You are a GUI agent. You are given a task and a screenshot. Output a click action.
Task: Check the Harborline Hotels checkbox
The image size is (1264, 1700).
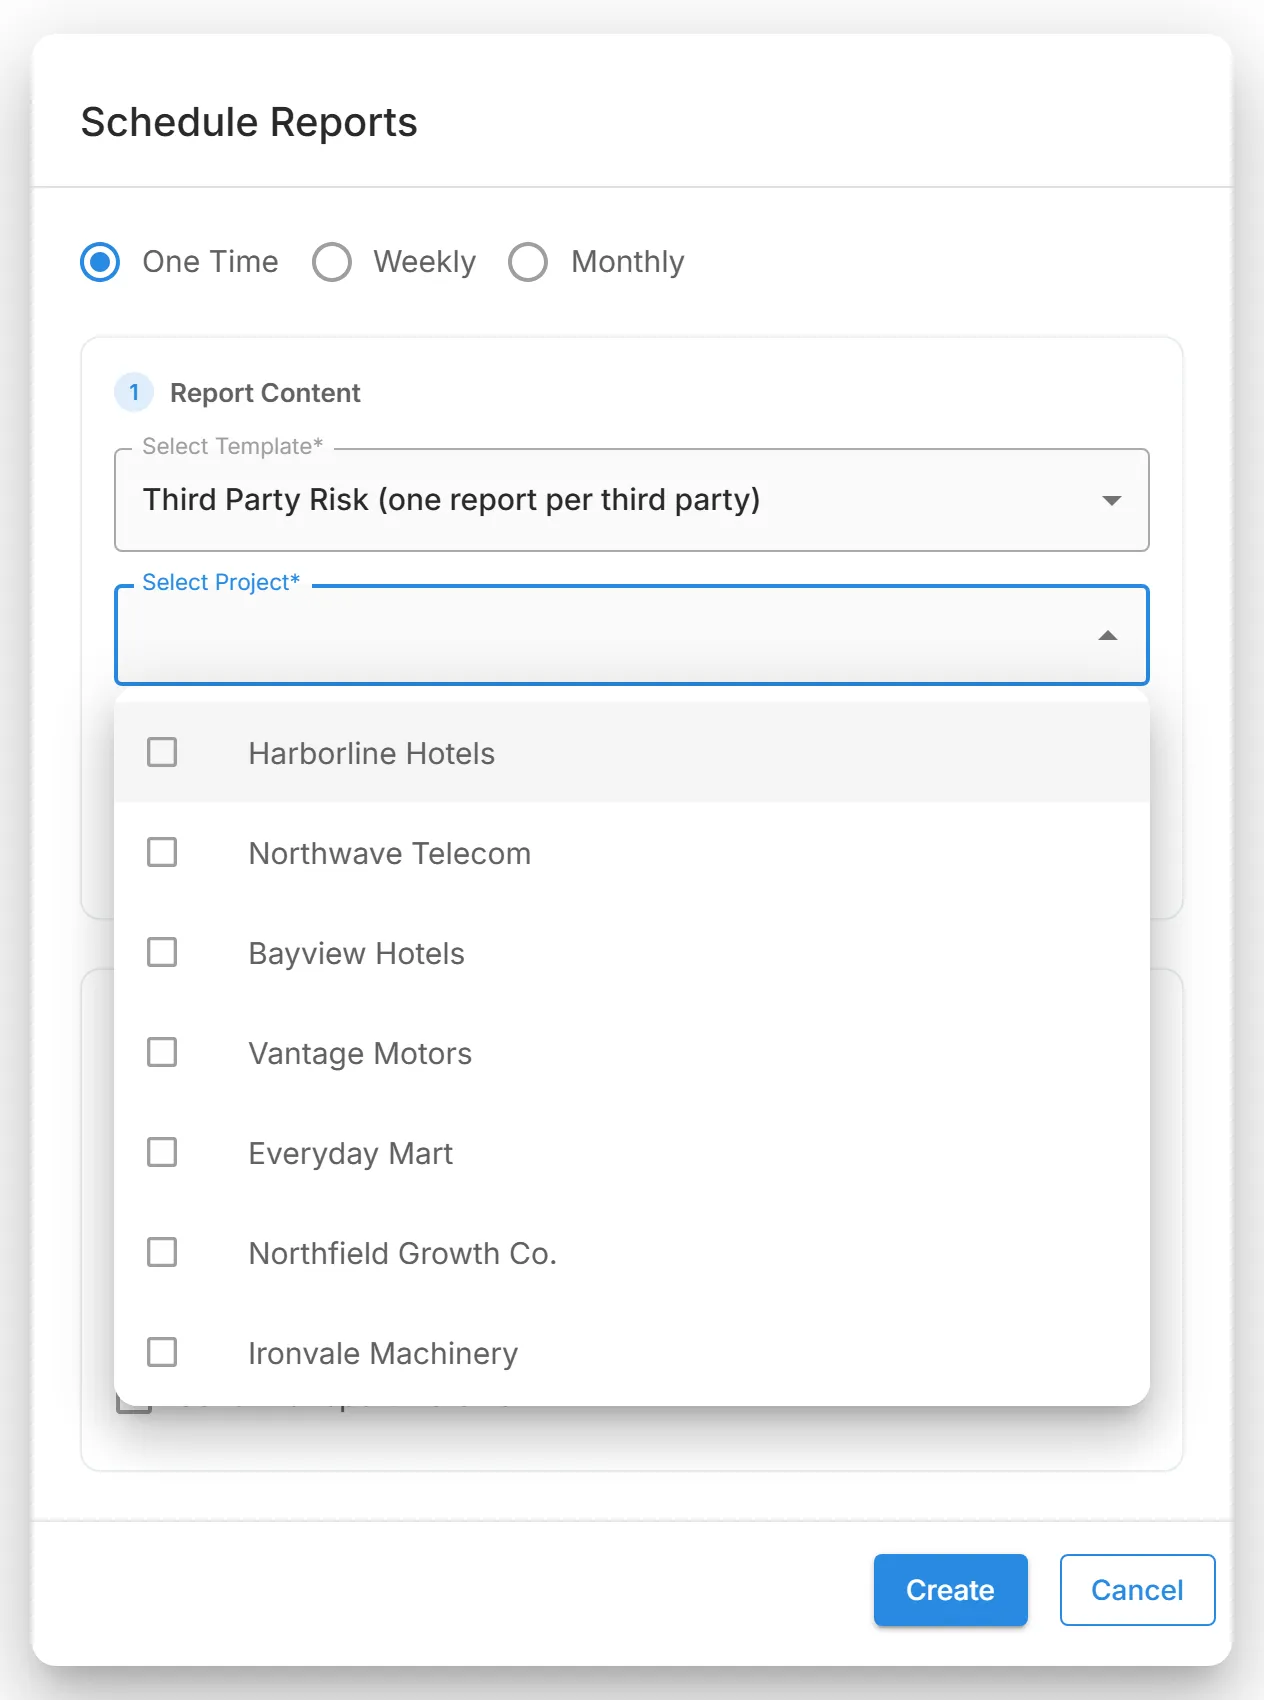162,752
